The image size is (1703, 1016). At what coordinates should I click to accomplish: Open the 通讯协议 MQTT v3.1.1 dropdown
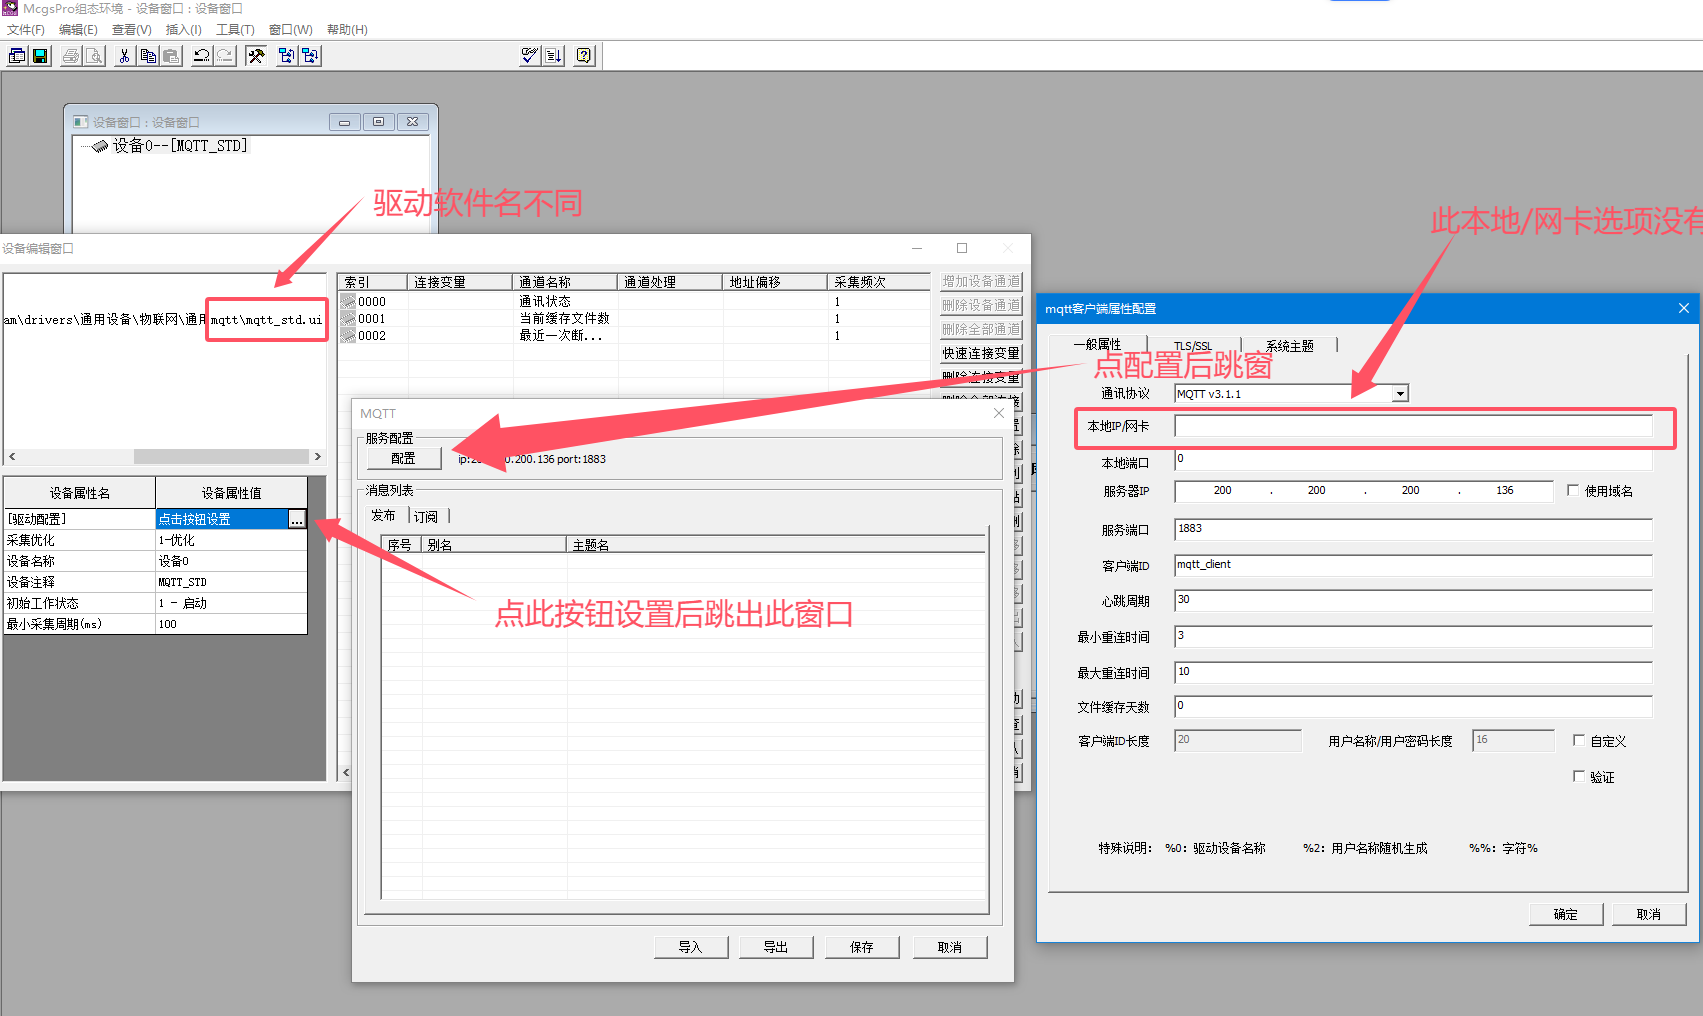coord(1400,394)
